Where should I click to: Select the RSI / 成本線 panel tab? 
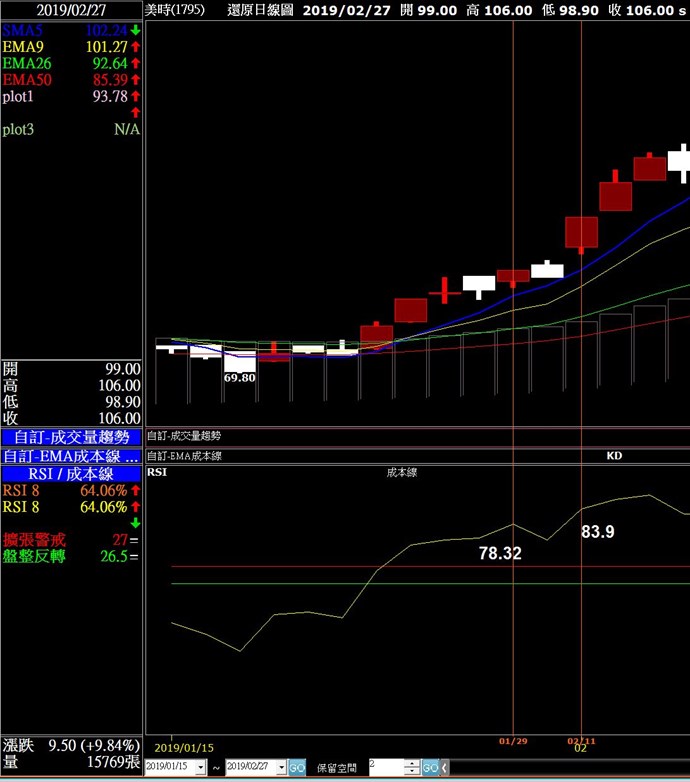(x=71, y=474)
